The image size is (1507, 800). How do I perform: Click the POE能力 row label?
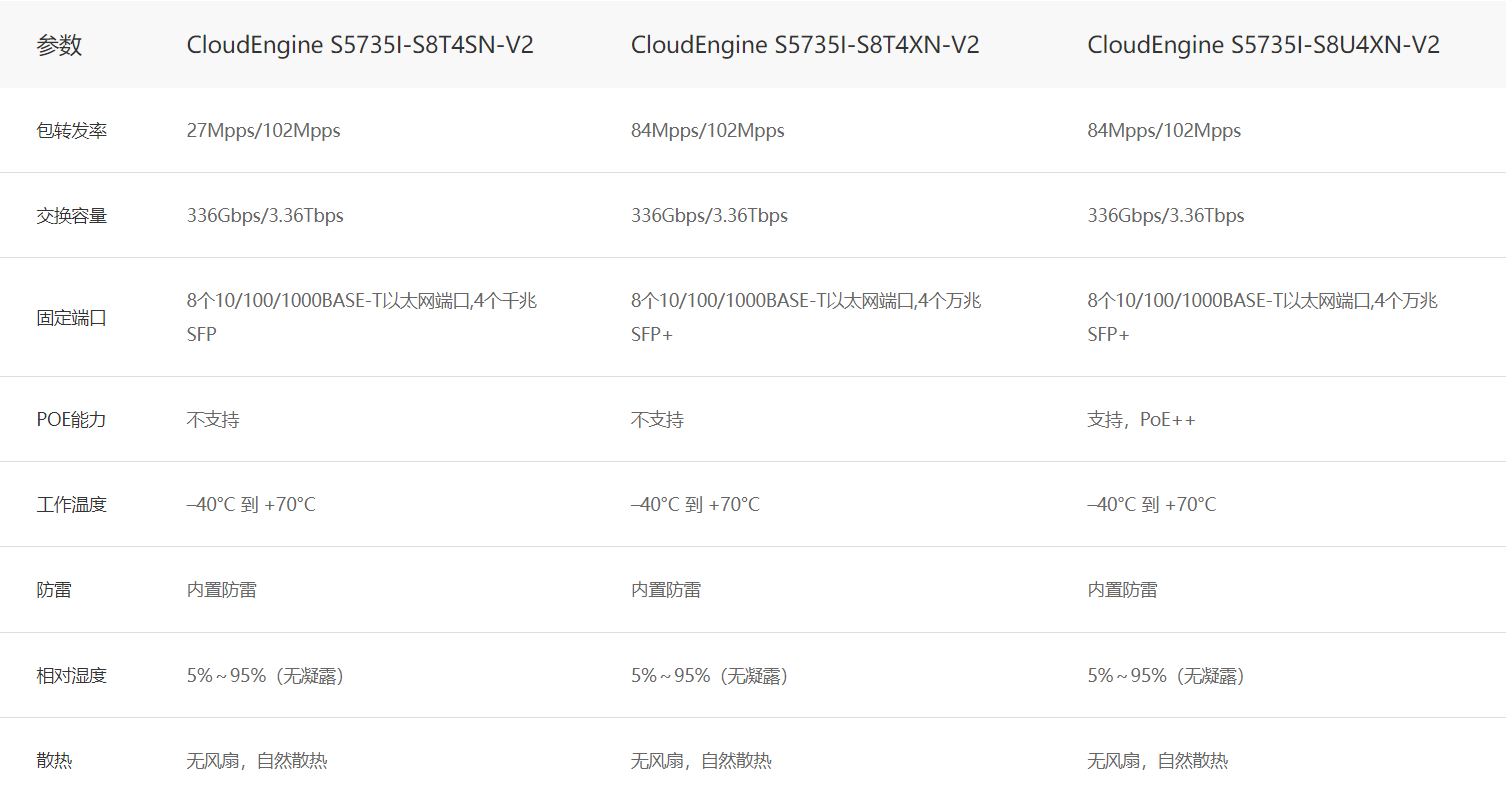point(71,420)
